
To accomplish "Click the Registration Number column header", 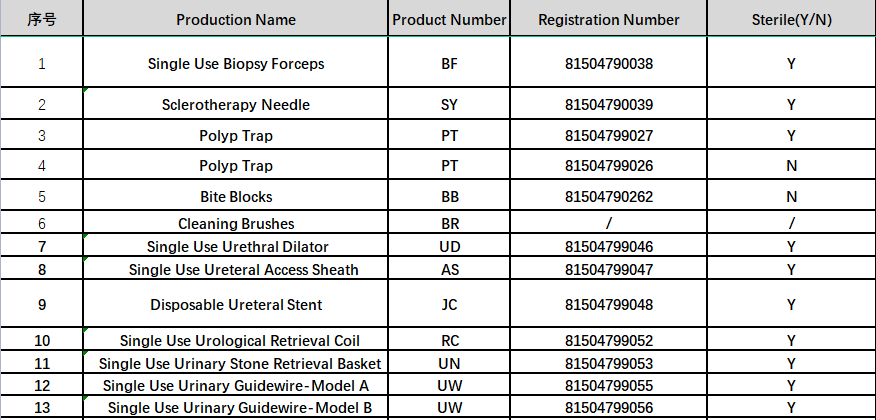I will (608, 20).
